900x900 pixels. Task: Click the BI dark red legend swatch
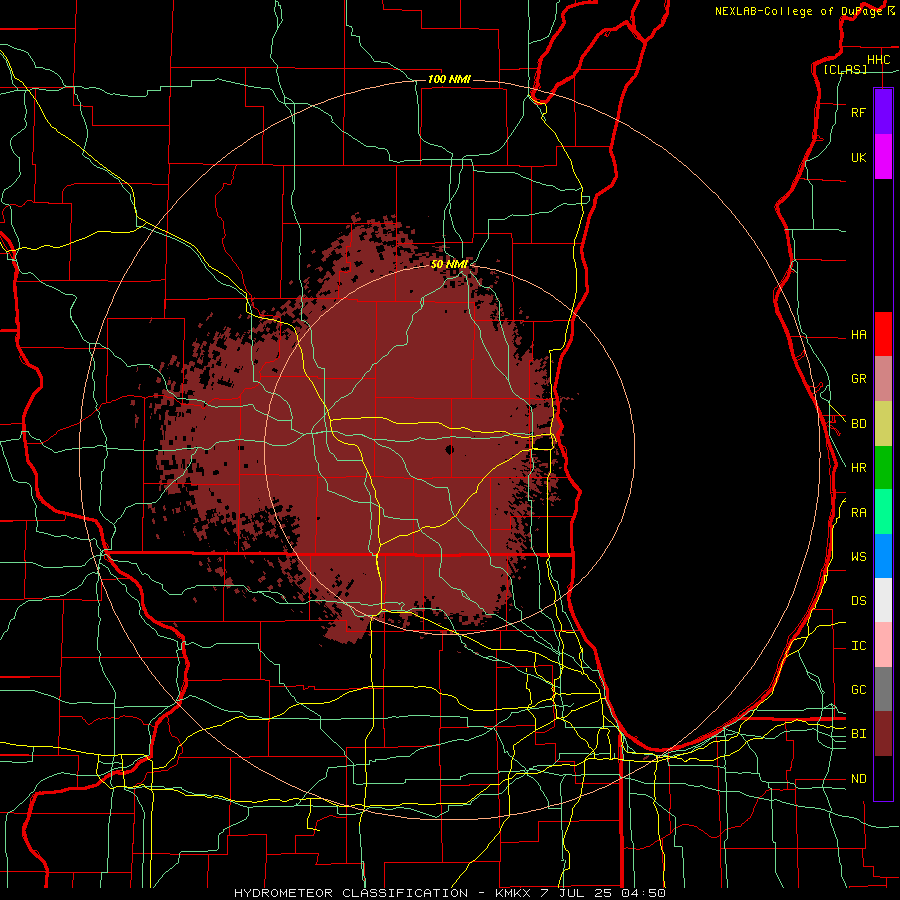883,734
